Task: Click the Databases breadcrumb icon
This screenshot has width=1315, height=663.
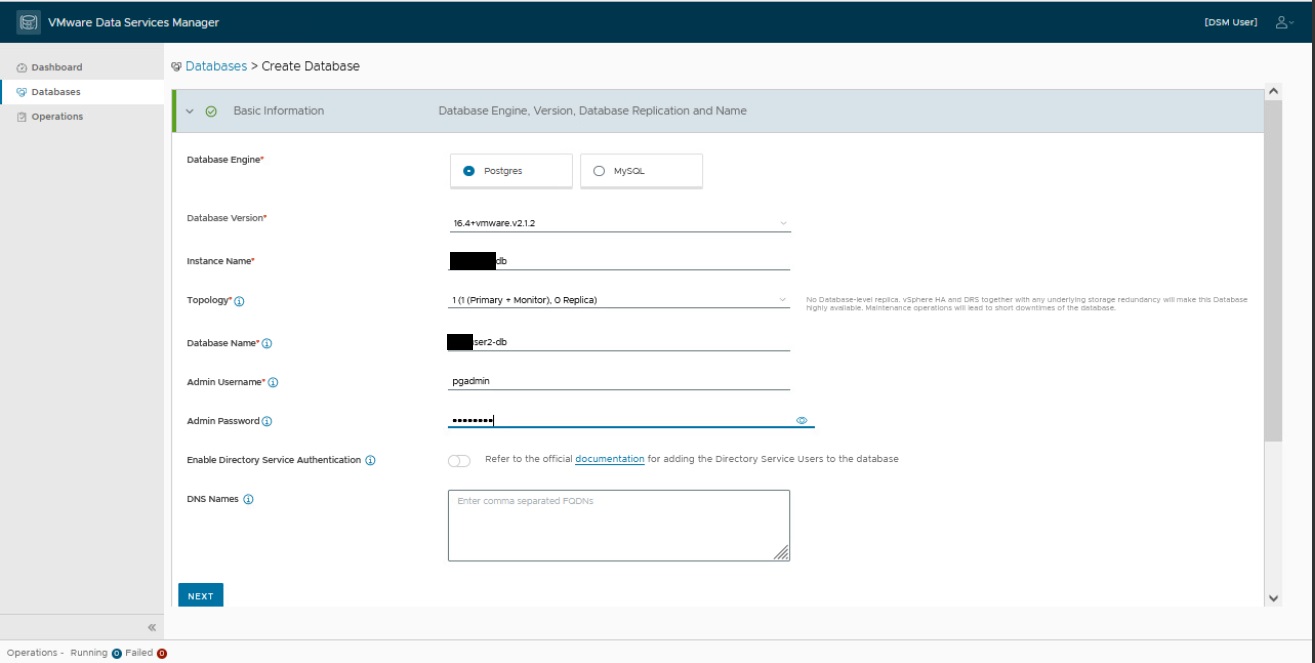Action: point(177,67)
